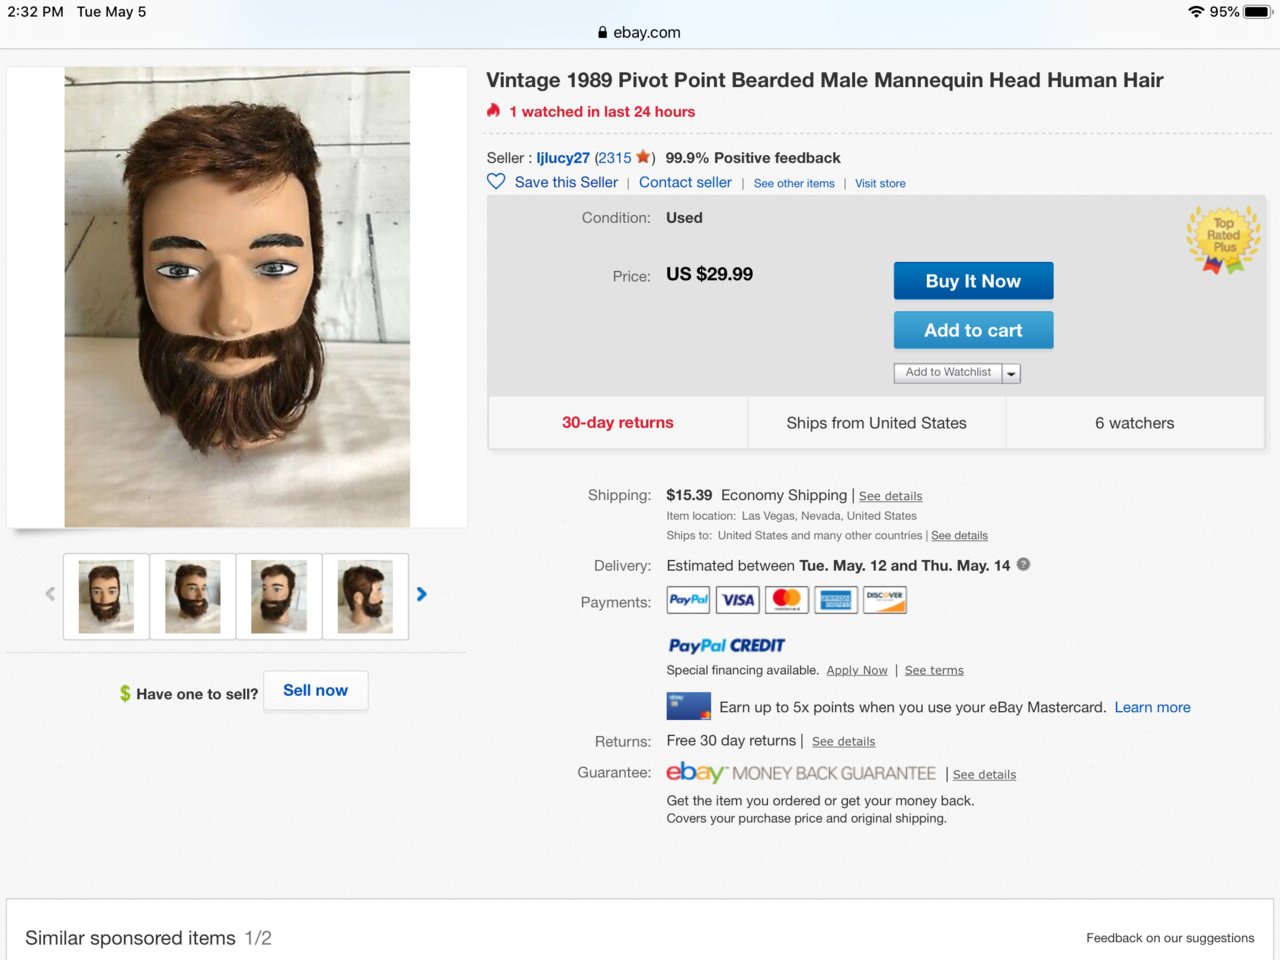Open the Visit store link
The width and height of the screenshot is (1280, 960).
(880, 184)
